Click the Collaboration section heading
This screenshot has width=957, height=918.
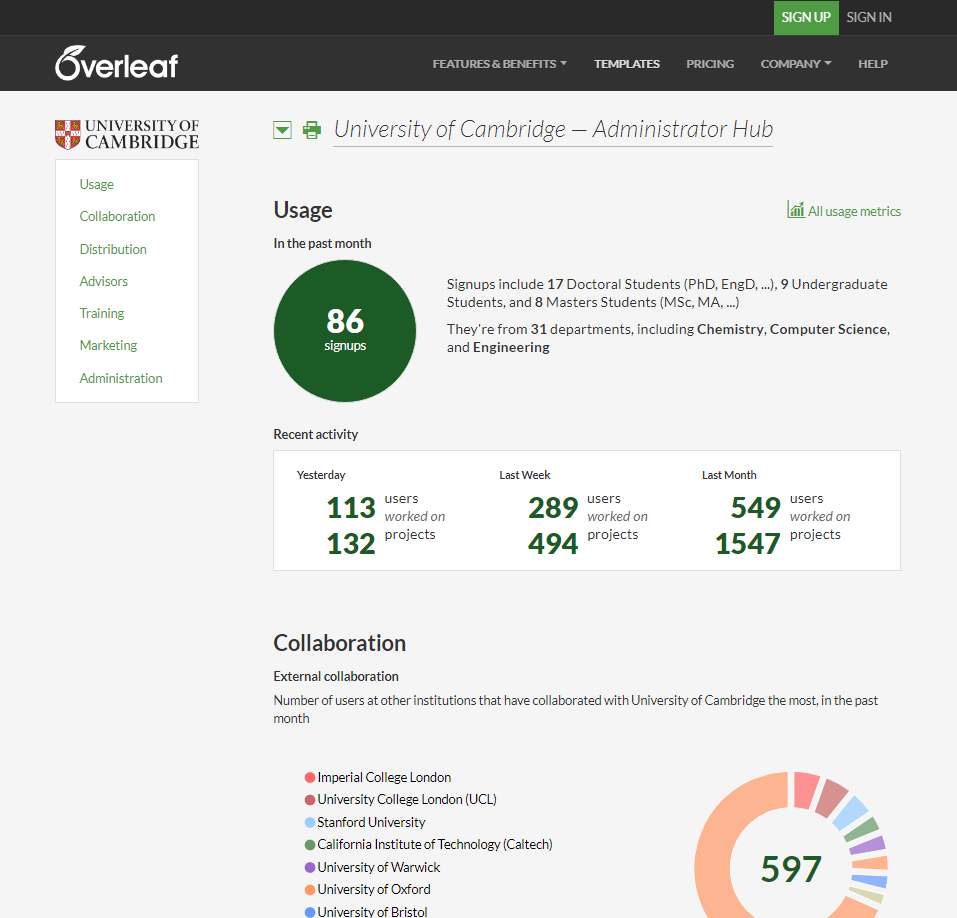click(339, 643)
